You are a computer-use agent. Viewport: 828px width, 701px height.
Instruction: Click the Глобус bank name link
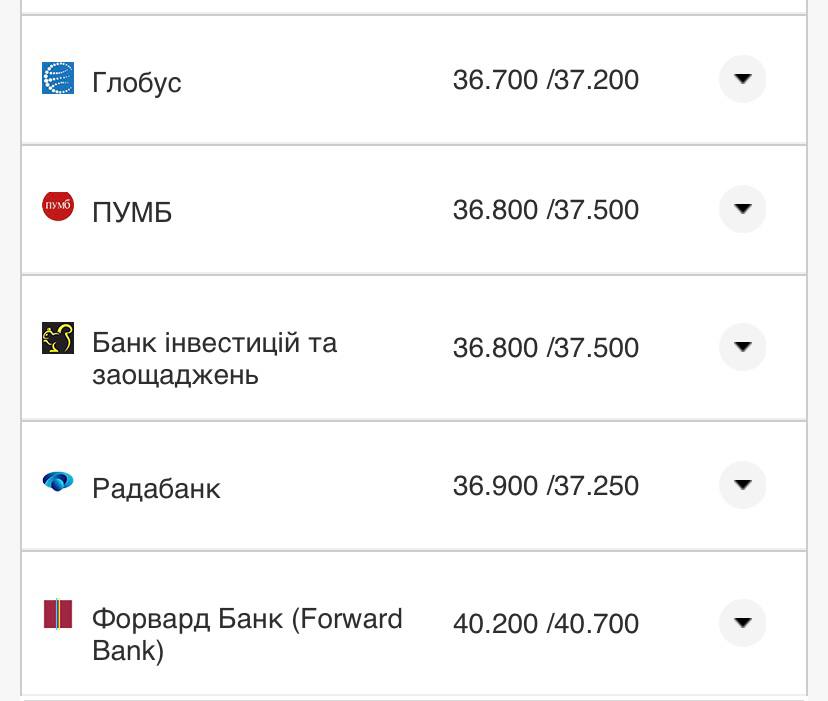pos(138,81)
